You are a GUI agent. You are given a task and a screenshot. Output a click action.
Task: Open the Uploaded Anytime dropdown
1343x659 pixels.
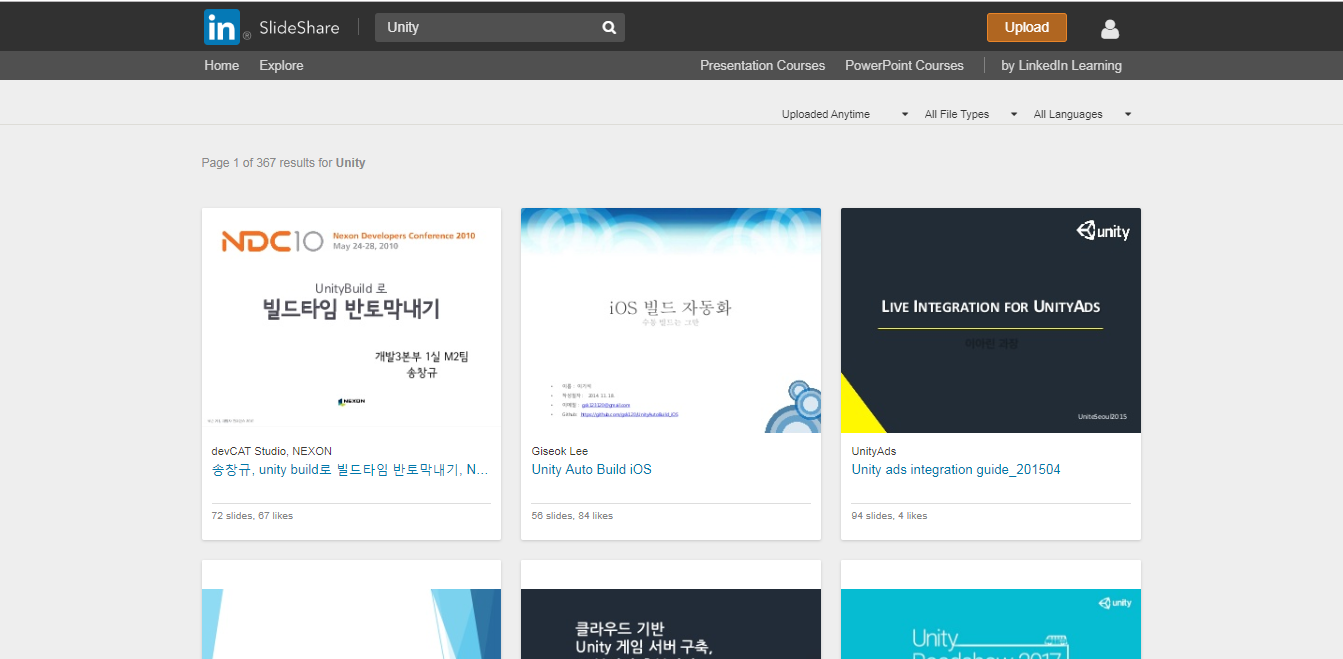pos(845,114)
